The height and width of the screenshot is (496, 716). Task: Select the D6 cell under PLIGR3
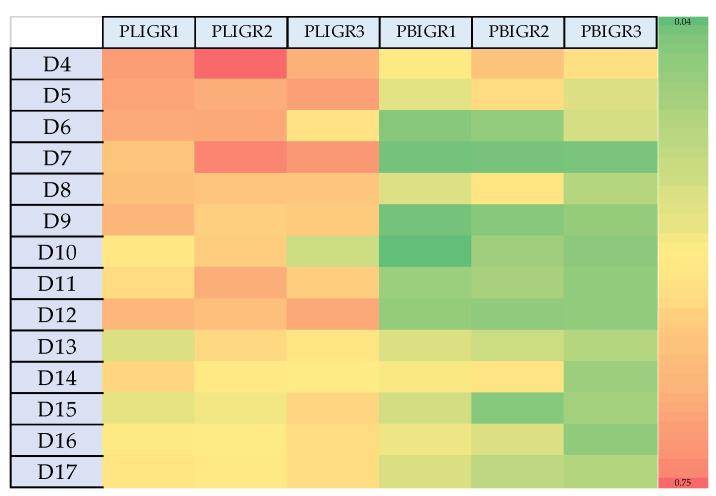333,127
